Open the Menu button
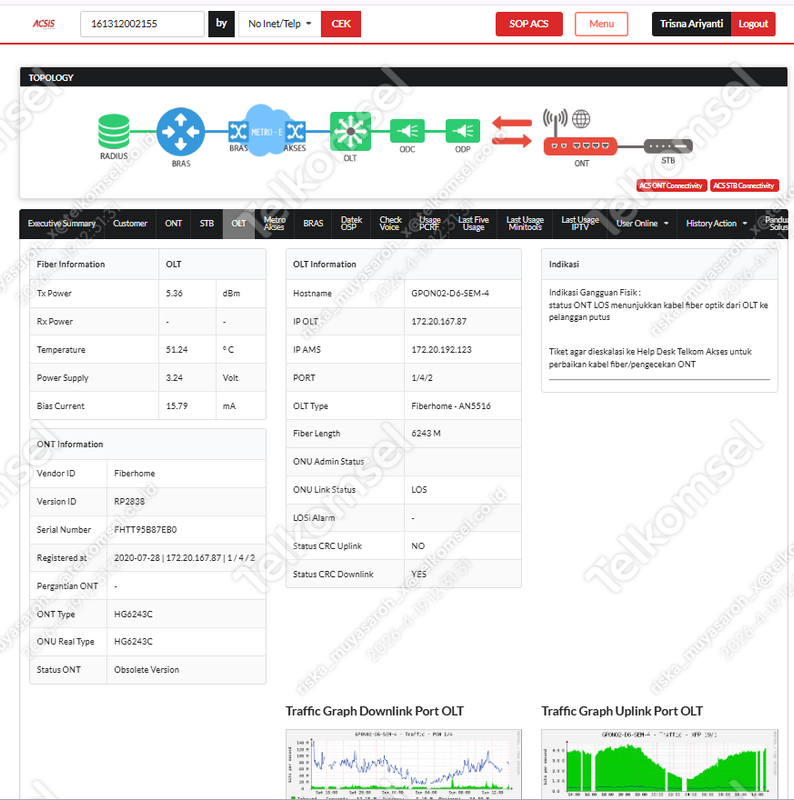This screenshot has width=794, height=800. 601,24
